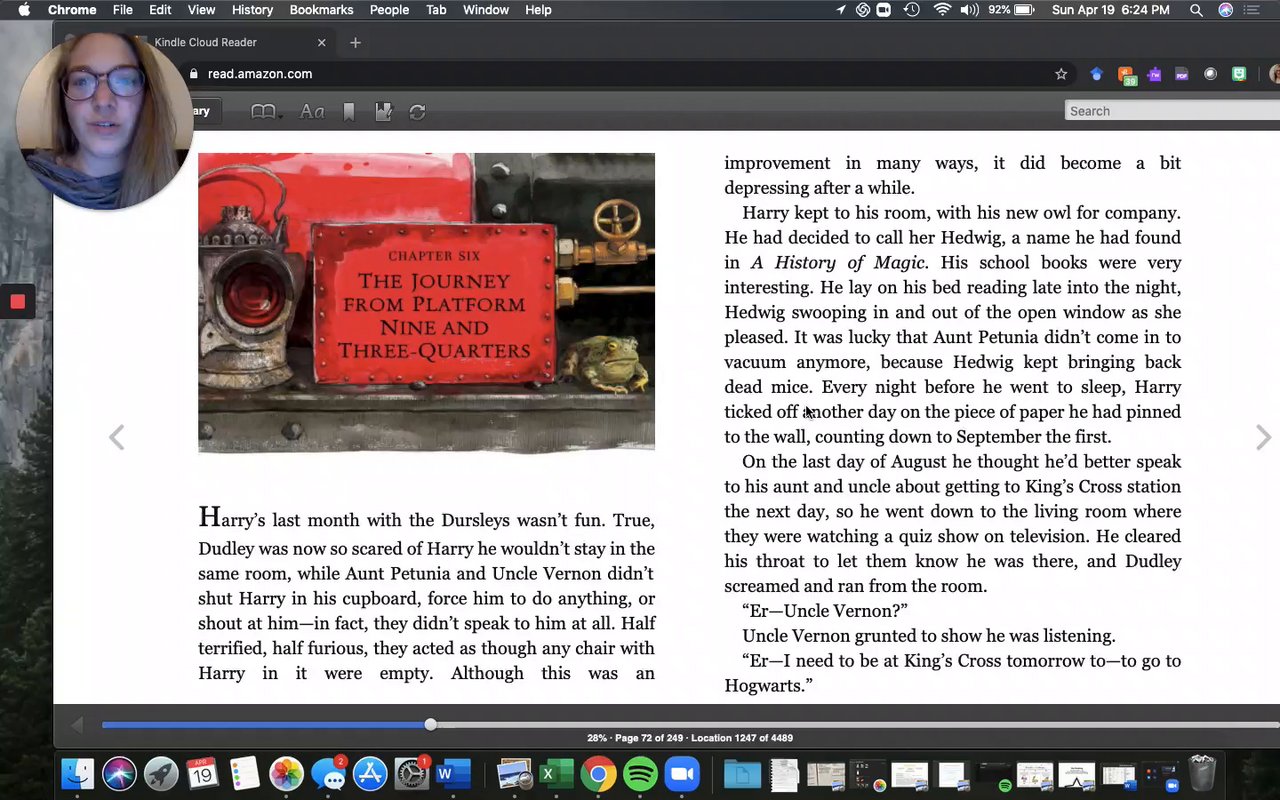Stop recording with the red square button

click(17, 302)
